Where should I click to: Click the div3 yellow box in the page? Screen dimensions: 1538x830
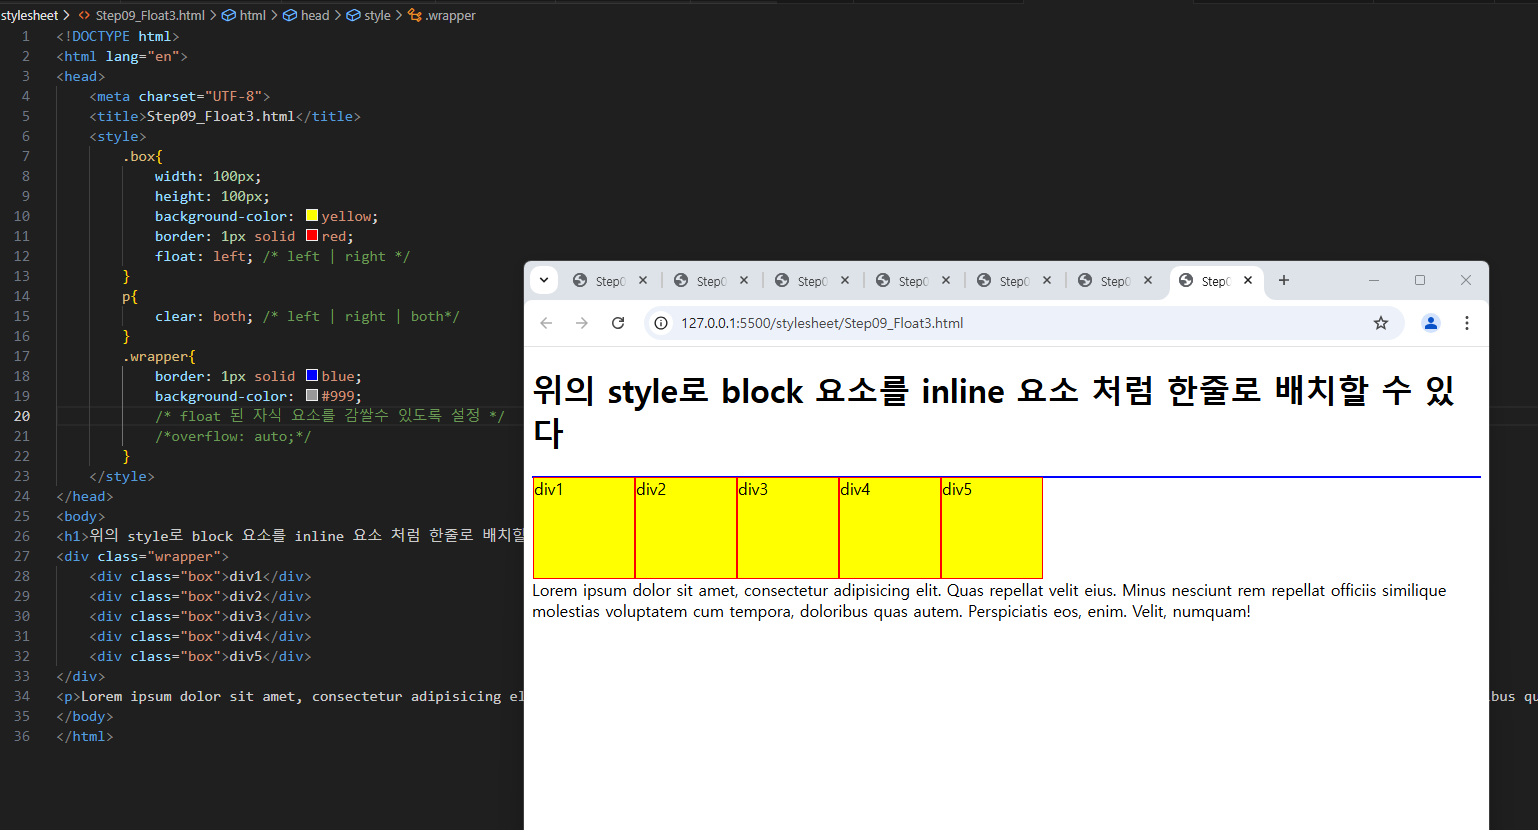pos(788,528)
